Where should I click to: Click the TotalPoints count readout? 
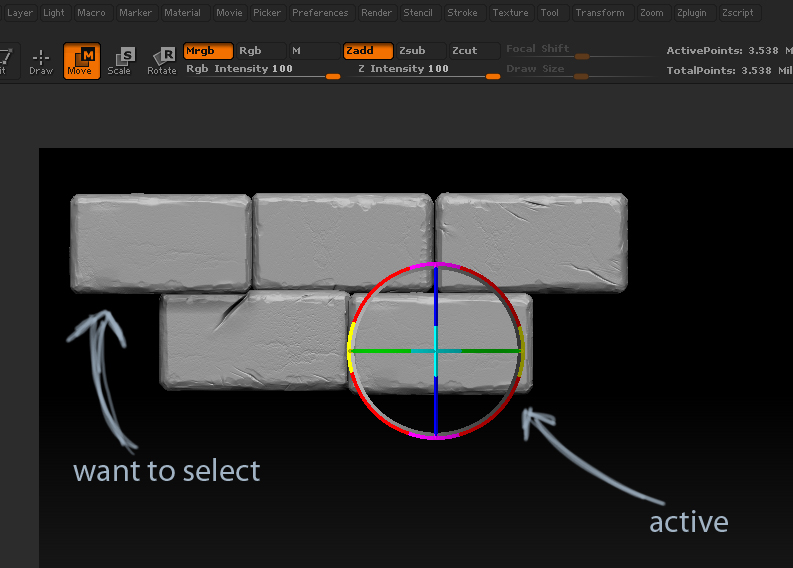click(x=729, y=70)
